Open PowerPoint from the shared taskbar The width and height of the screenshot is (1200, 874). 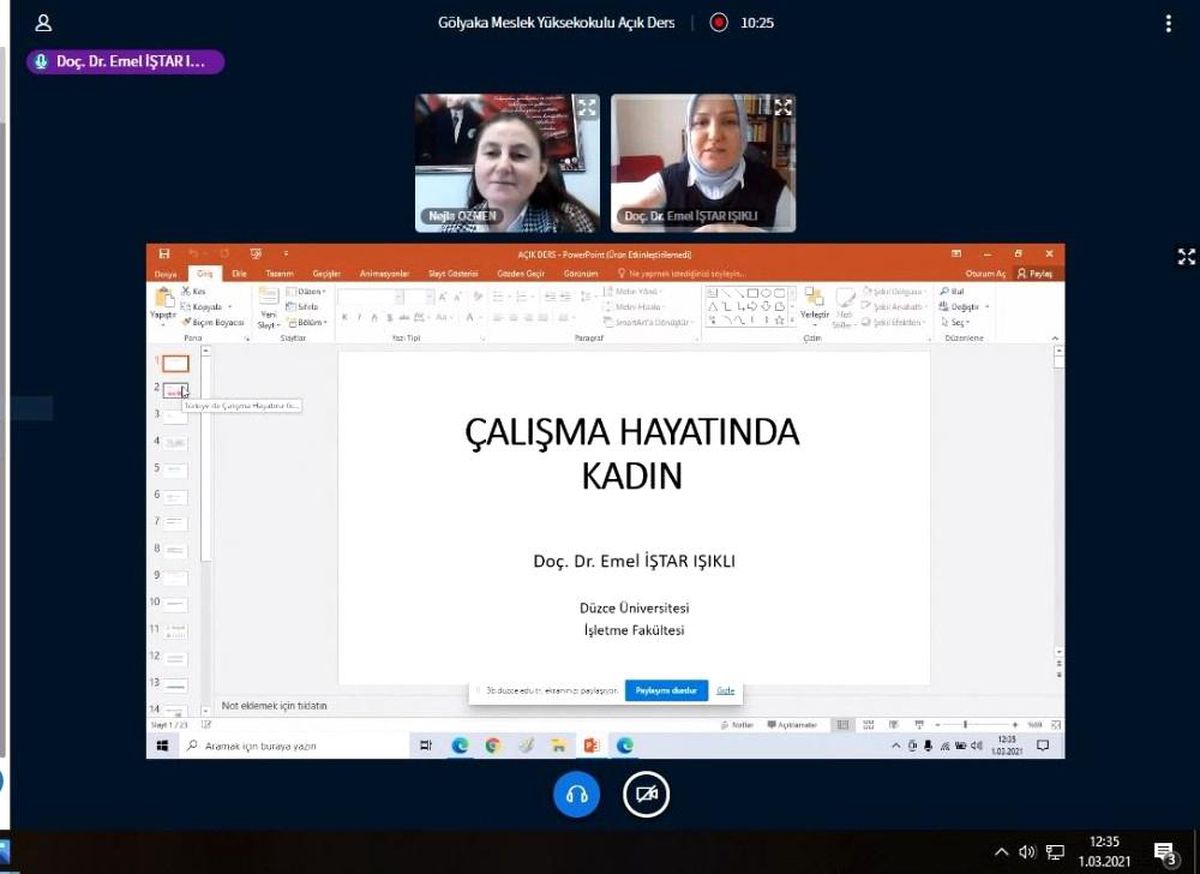tap(591, 745)
